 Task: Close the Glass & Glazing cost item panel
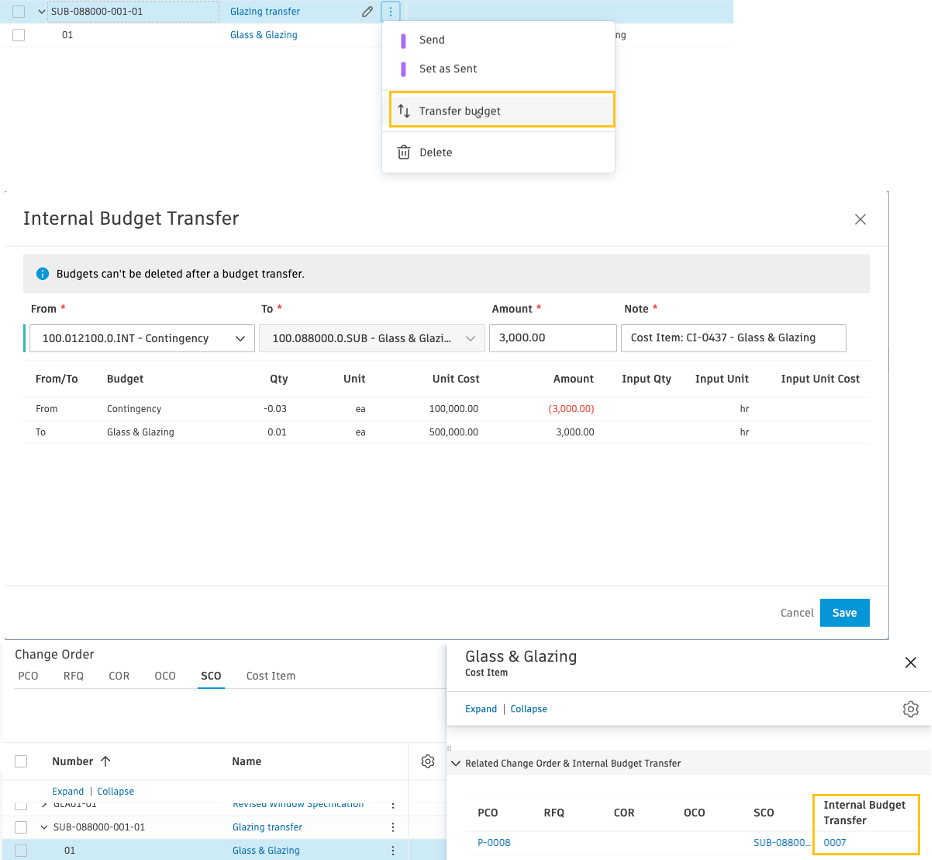click(910, 662)
